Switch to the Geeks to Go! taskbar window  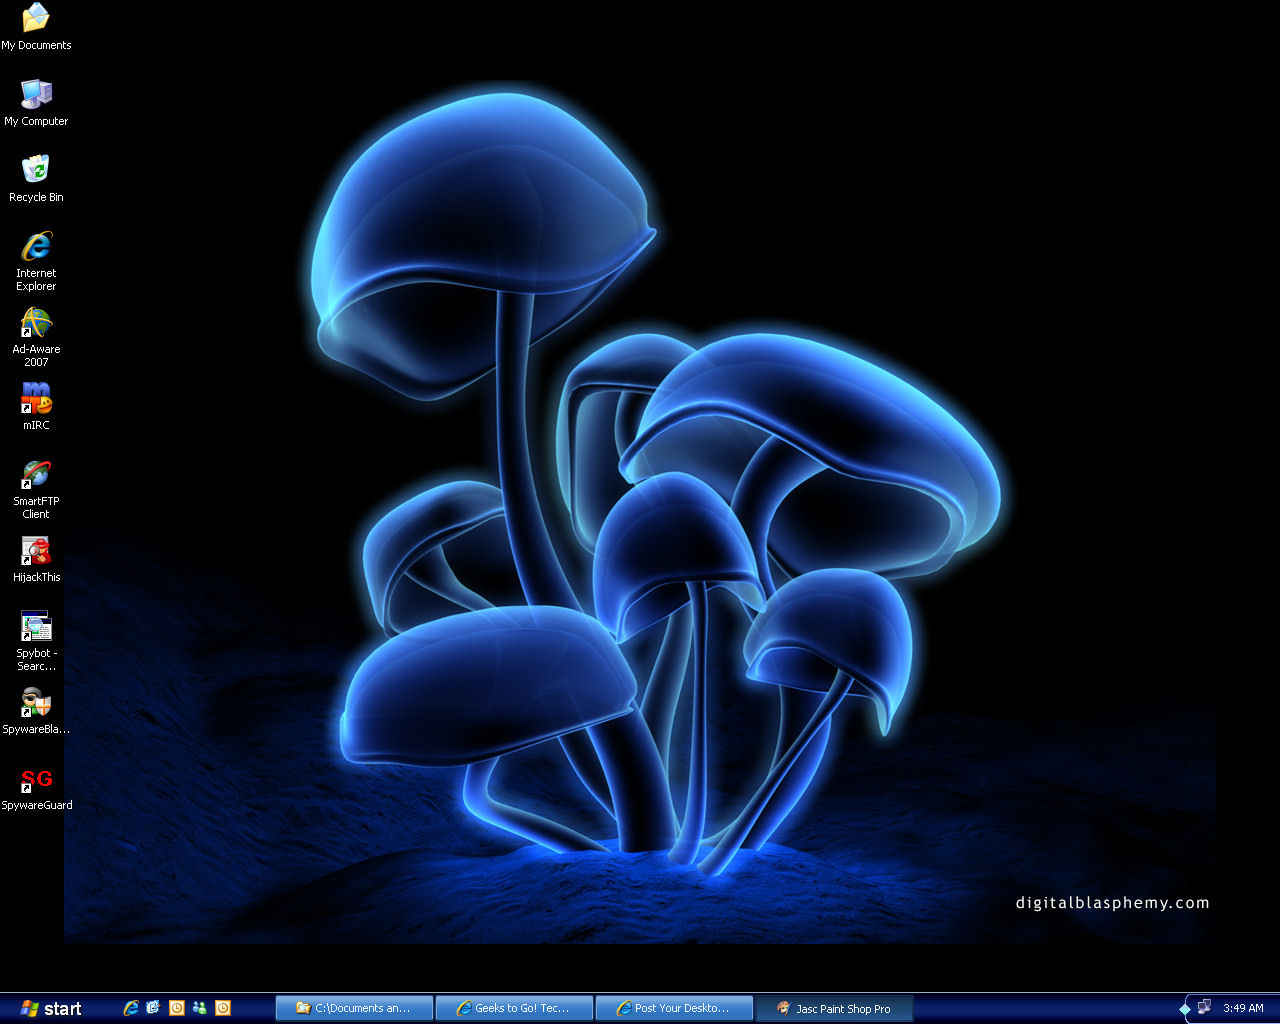tap(514, 1008)
